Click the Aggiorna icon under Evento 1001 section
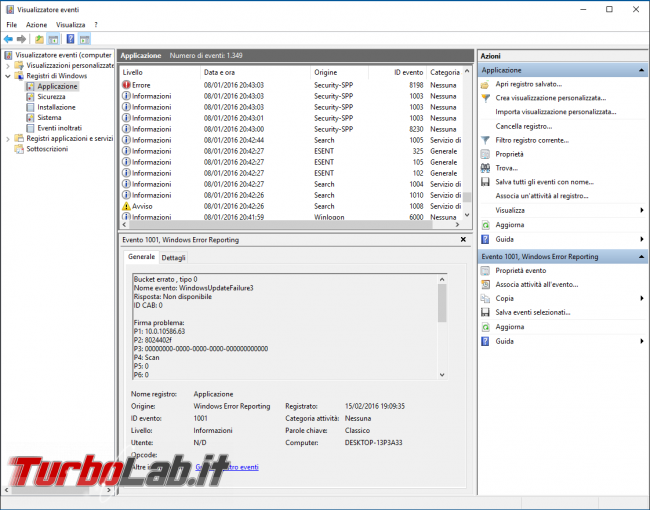 coord(485,327)
